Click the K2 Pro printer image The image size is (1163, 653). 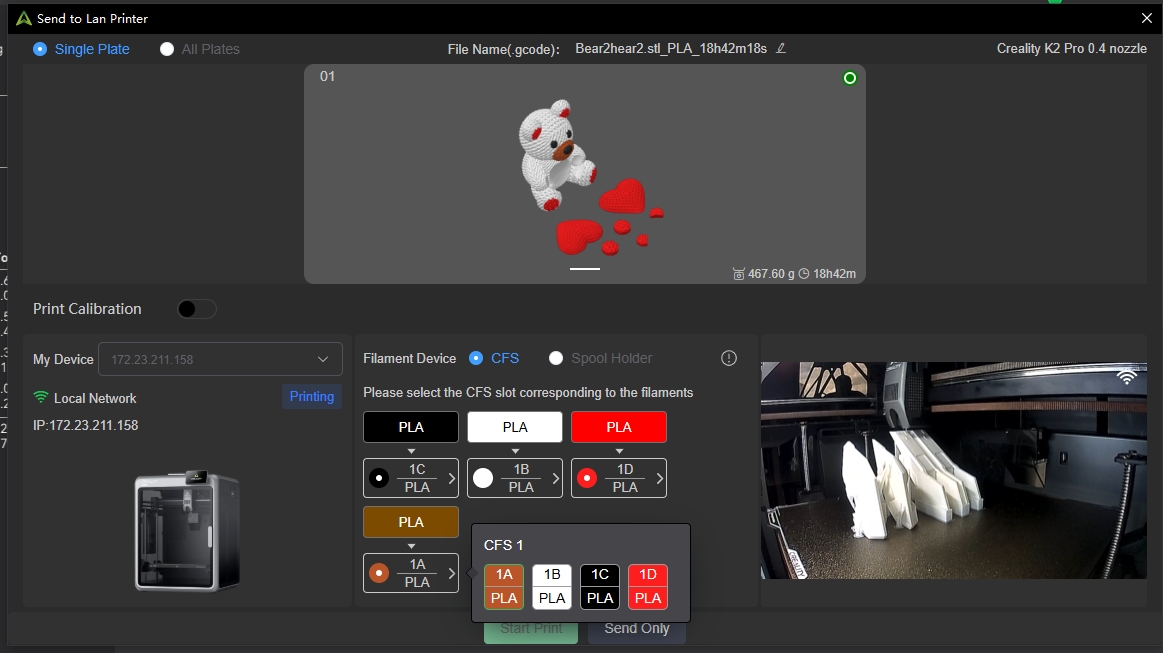(x=187, y=530)
